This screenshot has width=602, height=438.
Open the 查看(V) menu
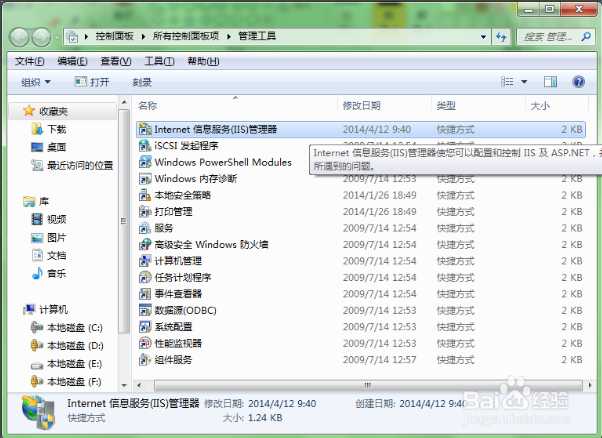pyautogui.click(x=116, y=61)
